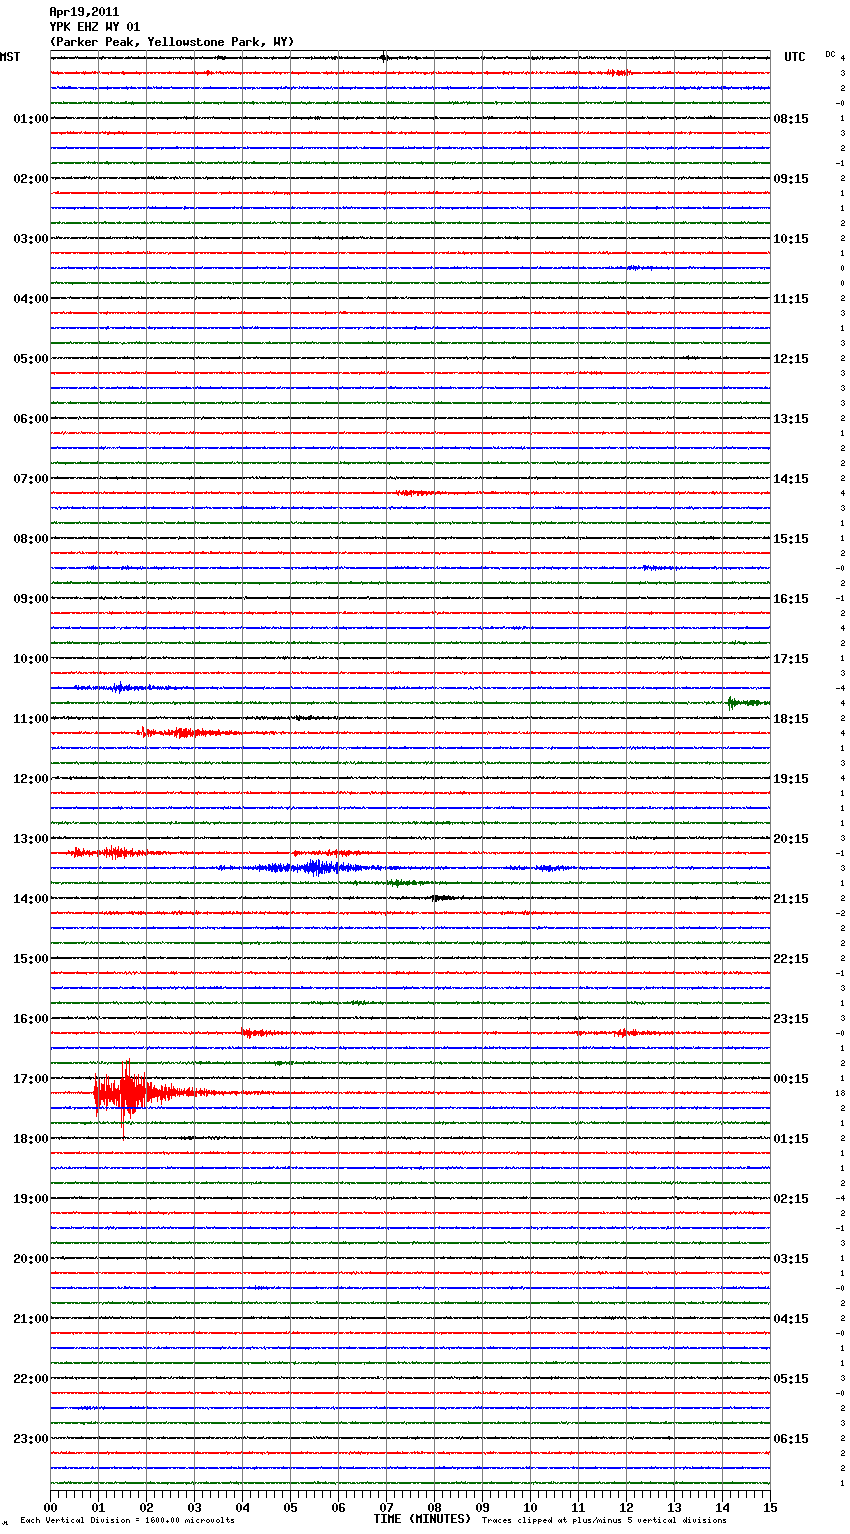Select the 07:00 MST time label
The width and height of the screenshot is (850, 1534).
(x=31, y=479)
